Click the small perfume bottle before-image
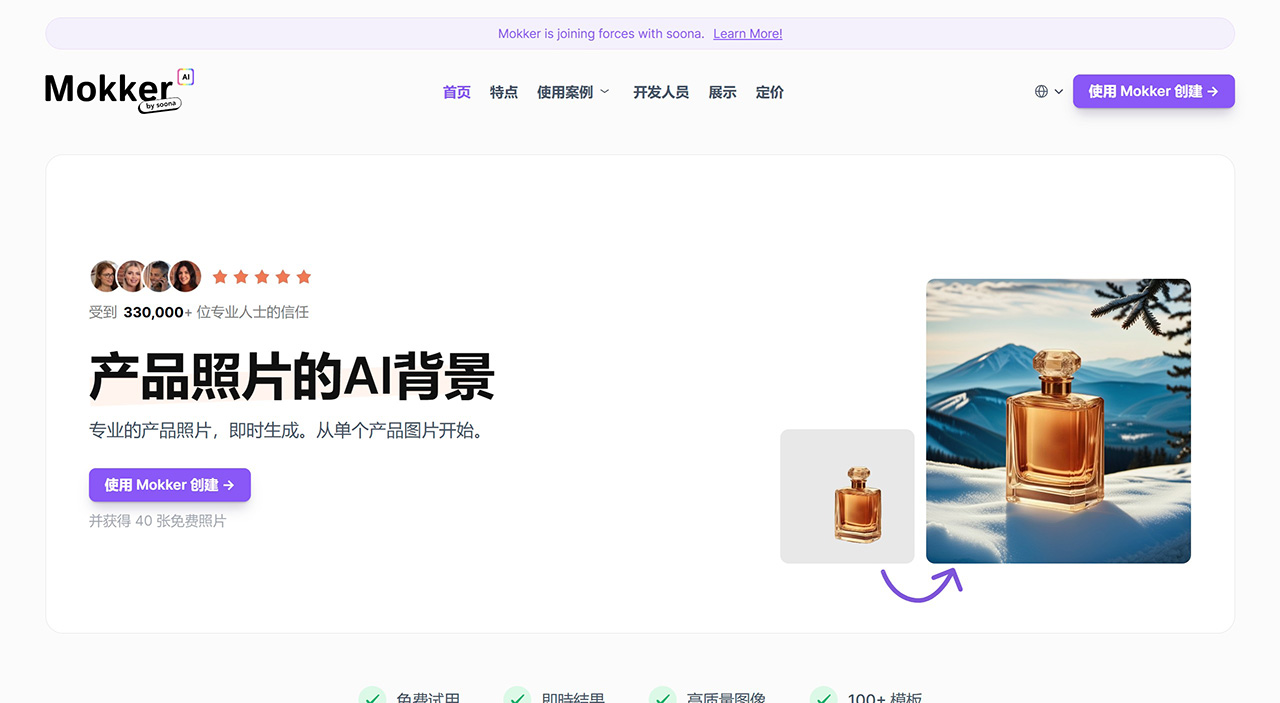 847,496
